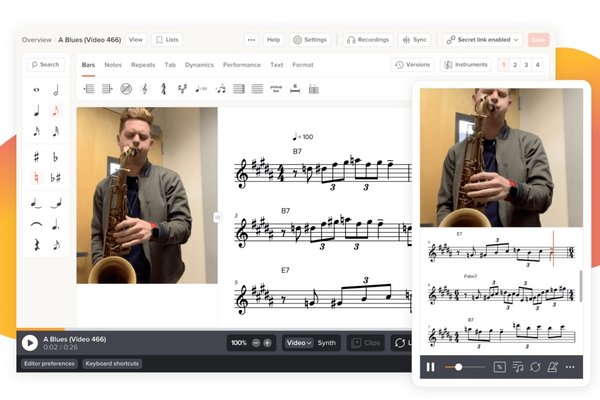Open the swing/triplet feel option
Image resolution: width=600 pixels, height=400 pixels.
tap(220, 89)
